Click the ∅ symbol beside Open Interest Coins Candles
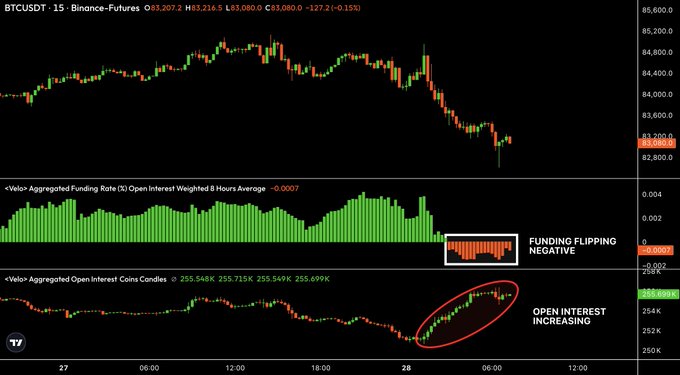This screenshot has width=680, height=375. [174, 280]
